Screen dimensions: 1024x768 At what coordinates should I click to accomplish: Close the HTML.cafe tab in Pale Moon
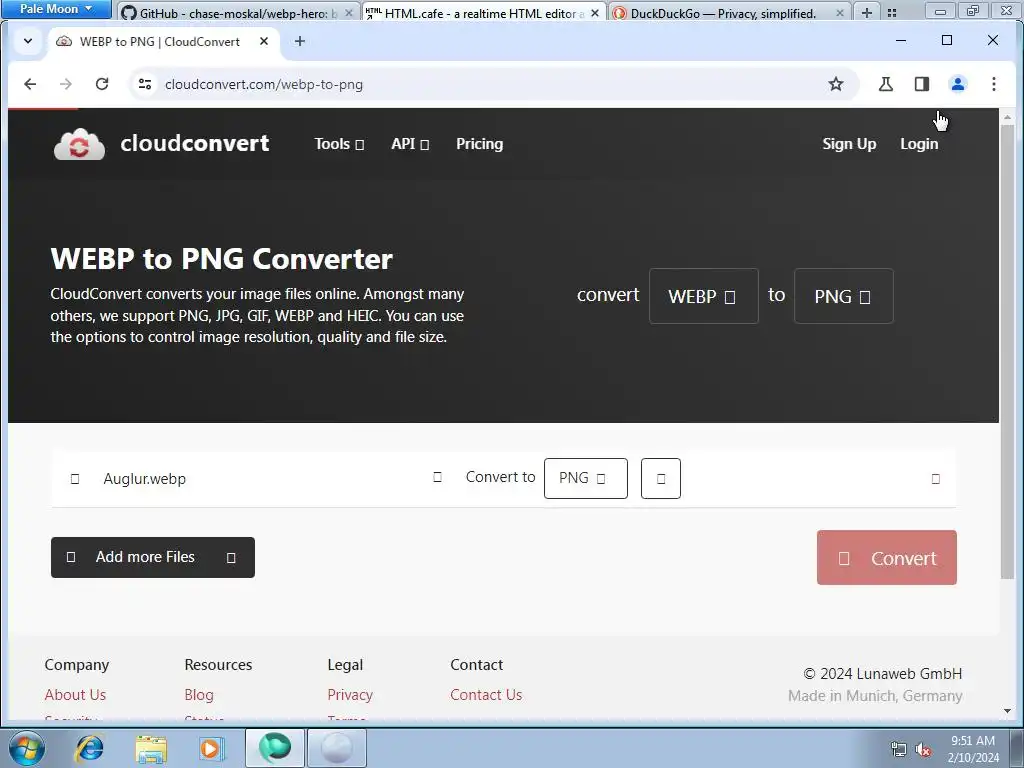pyautogui.click(x=595, y=13)
